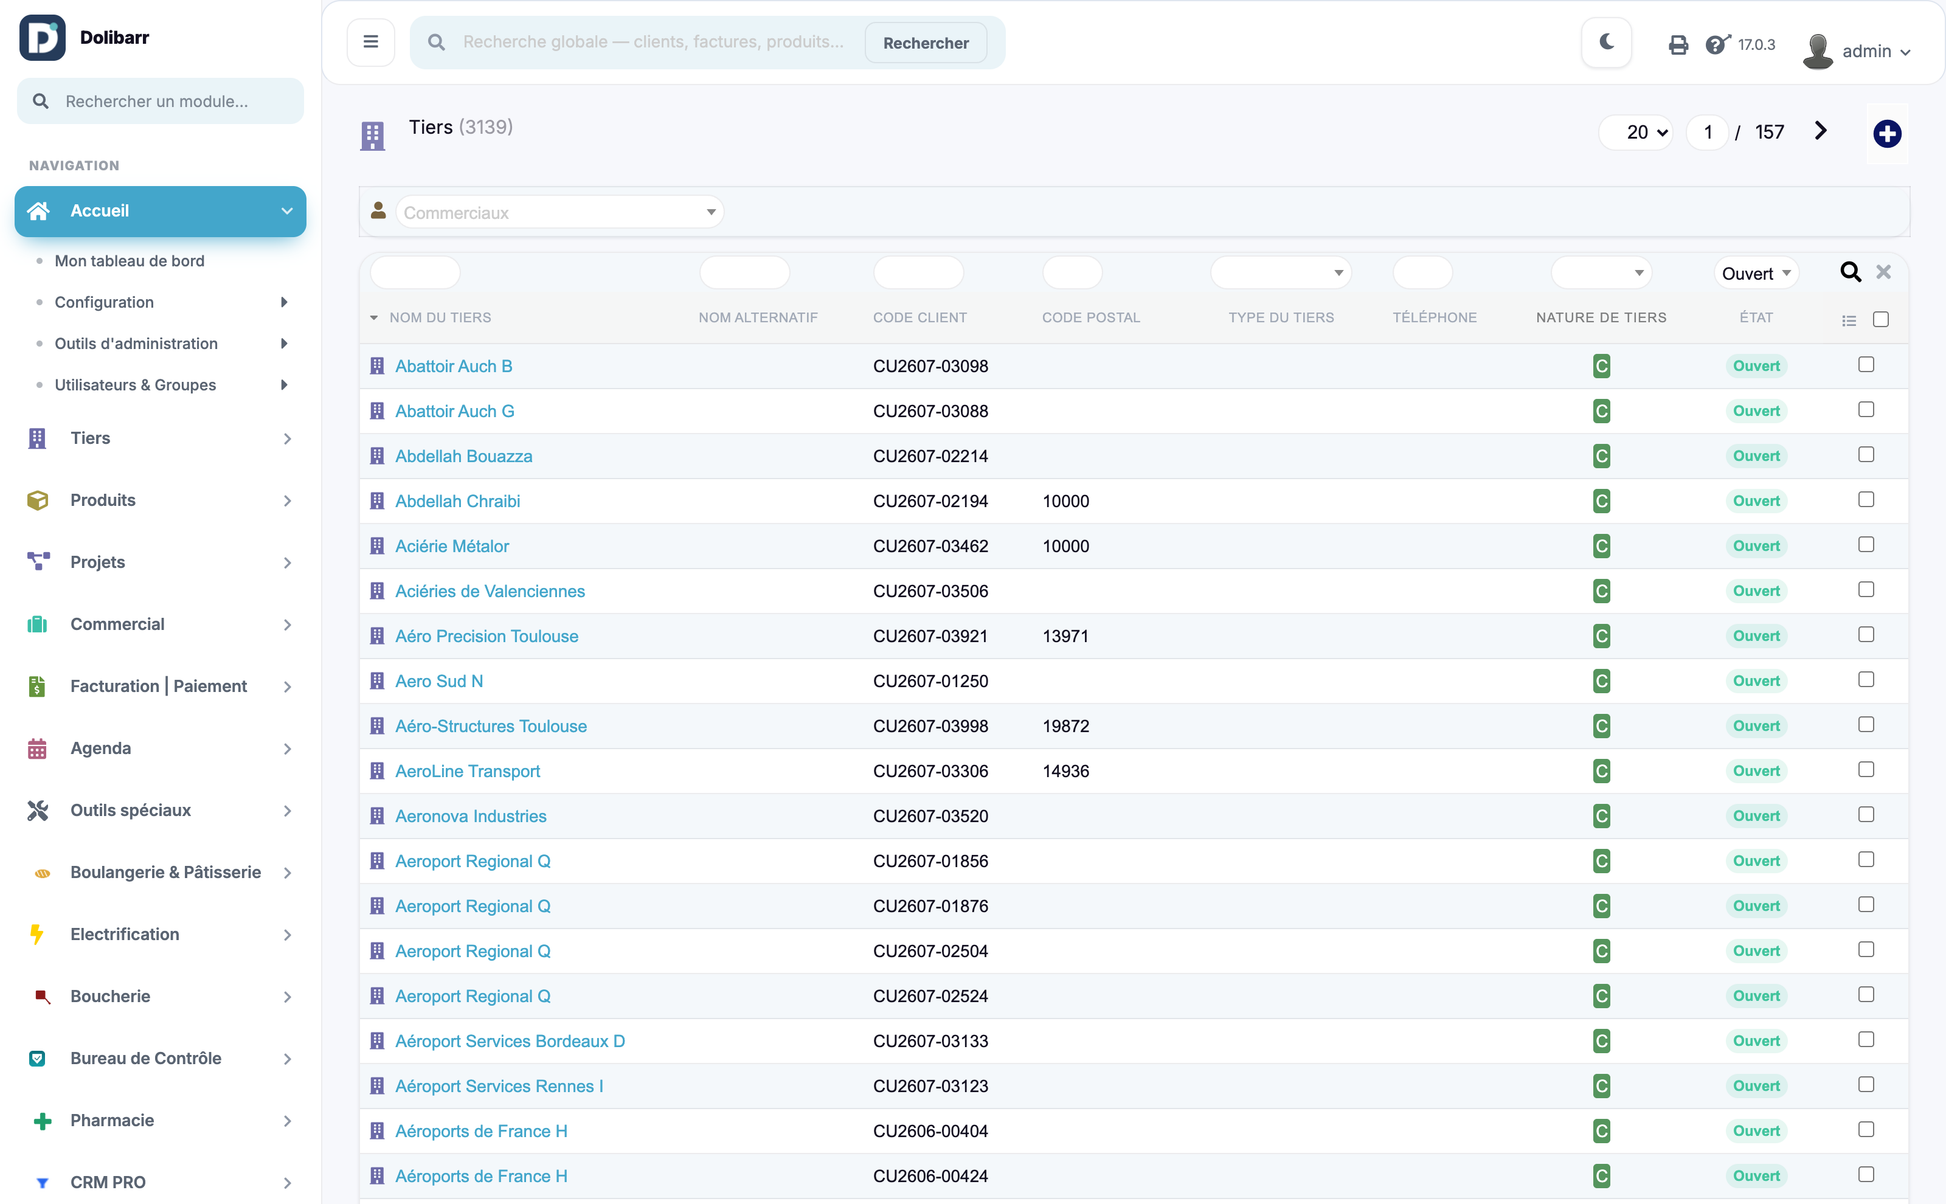
Task: Focus the Rechercher un module field
Action: coord(160,101)
